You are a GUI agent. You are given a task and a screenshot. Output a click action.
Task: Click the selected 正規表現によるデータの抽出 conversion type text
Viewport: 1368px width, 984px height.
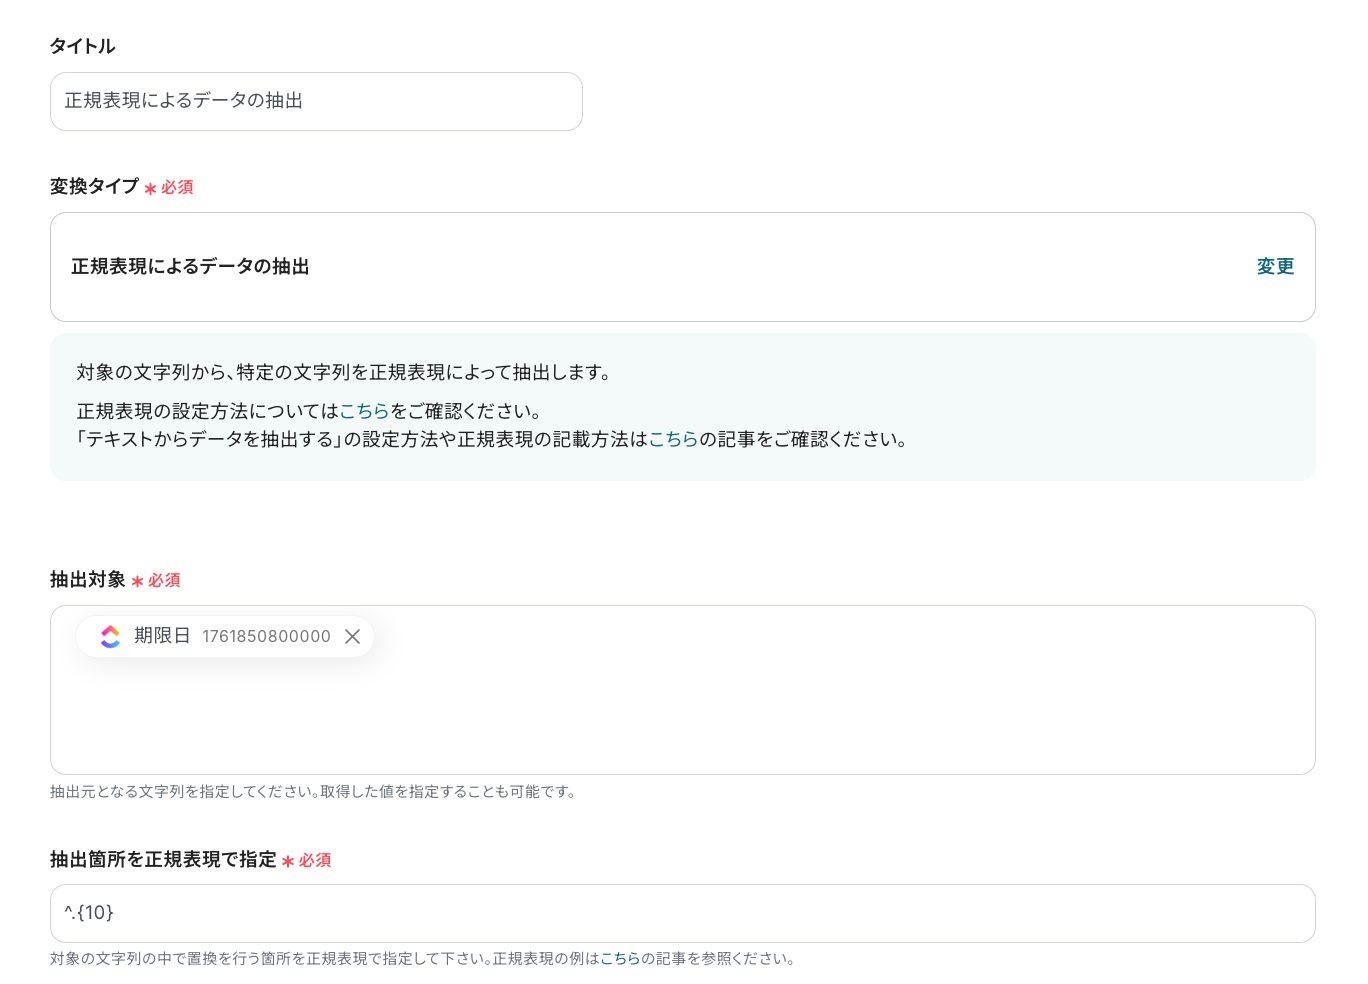click(x=190, y=267)
